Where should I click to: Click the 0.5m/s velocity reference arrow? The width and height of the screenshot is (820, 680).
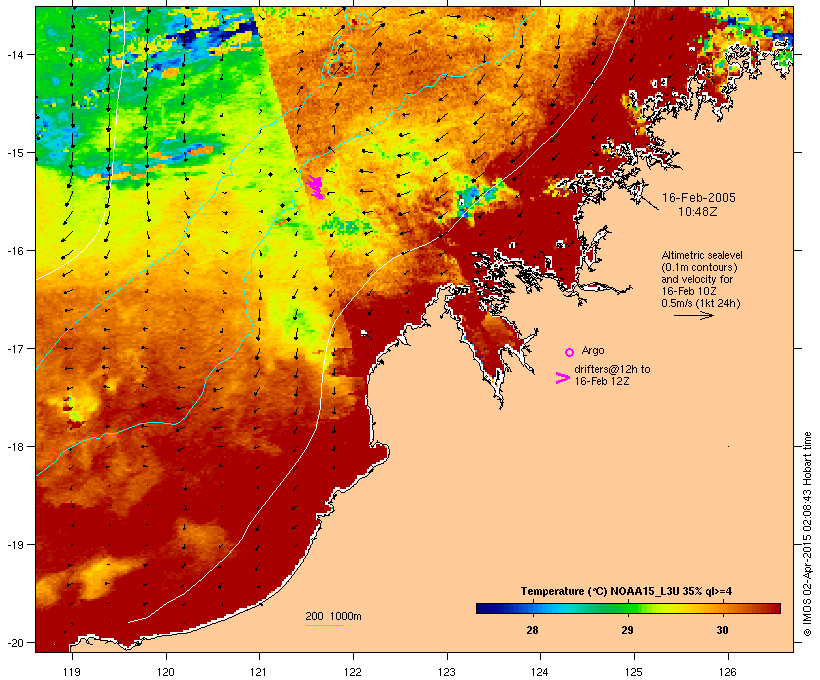pos(693,315)
